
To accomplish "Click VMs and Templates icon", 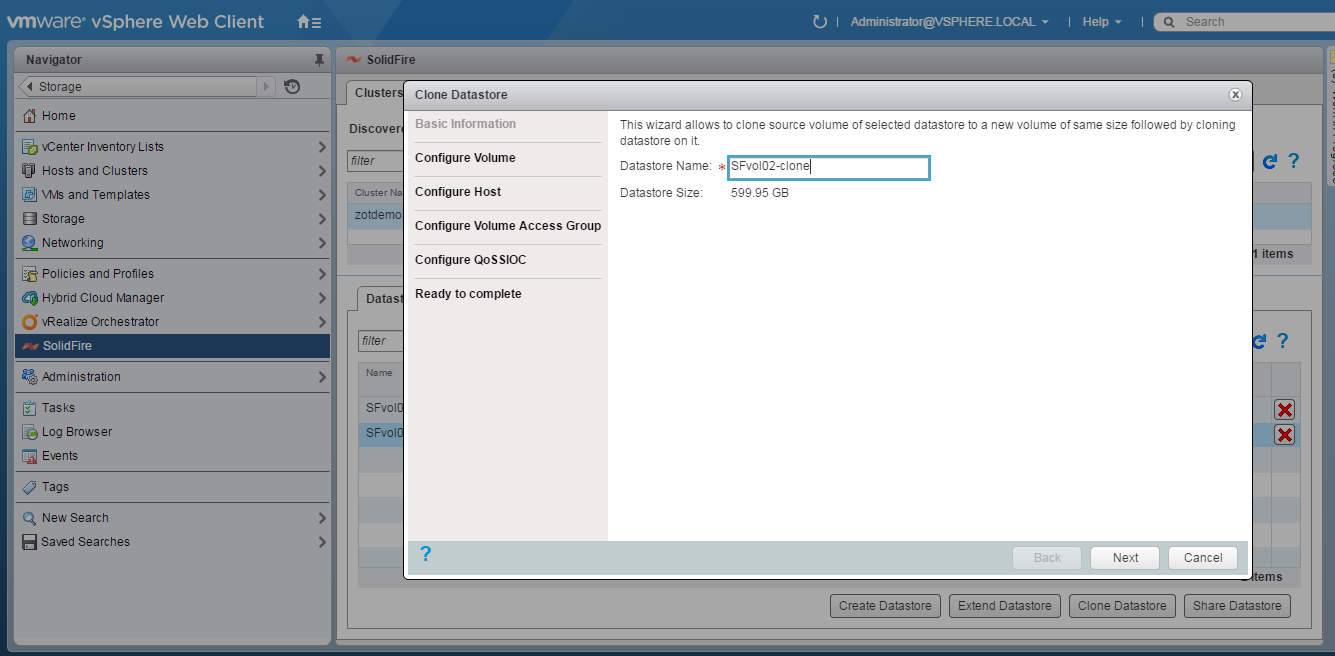I will (x=30, y=195).
